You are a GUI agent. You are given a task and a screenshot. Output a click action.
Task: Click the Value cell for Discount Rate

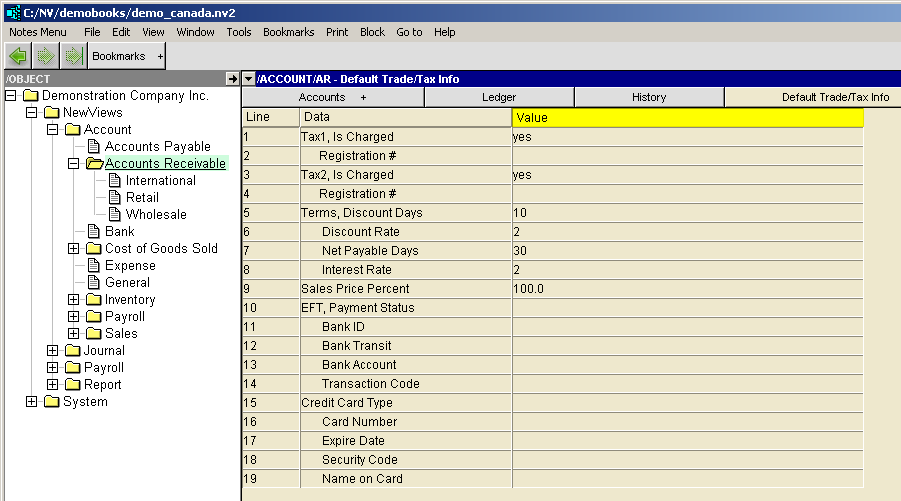686,232
